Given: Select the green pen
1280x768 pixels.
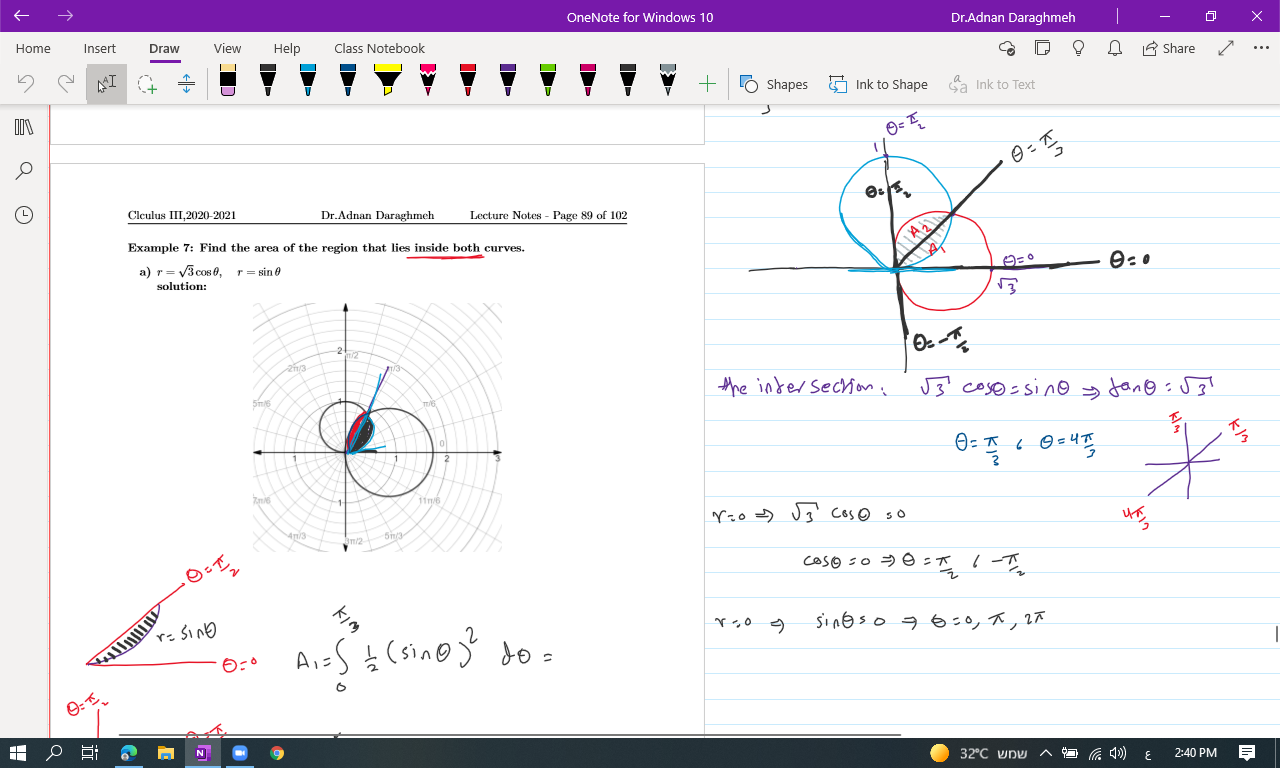Looking at the screenshot, I should pos(548,81).
